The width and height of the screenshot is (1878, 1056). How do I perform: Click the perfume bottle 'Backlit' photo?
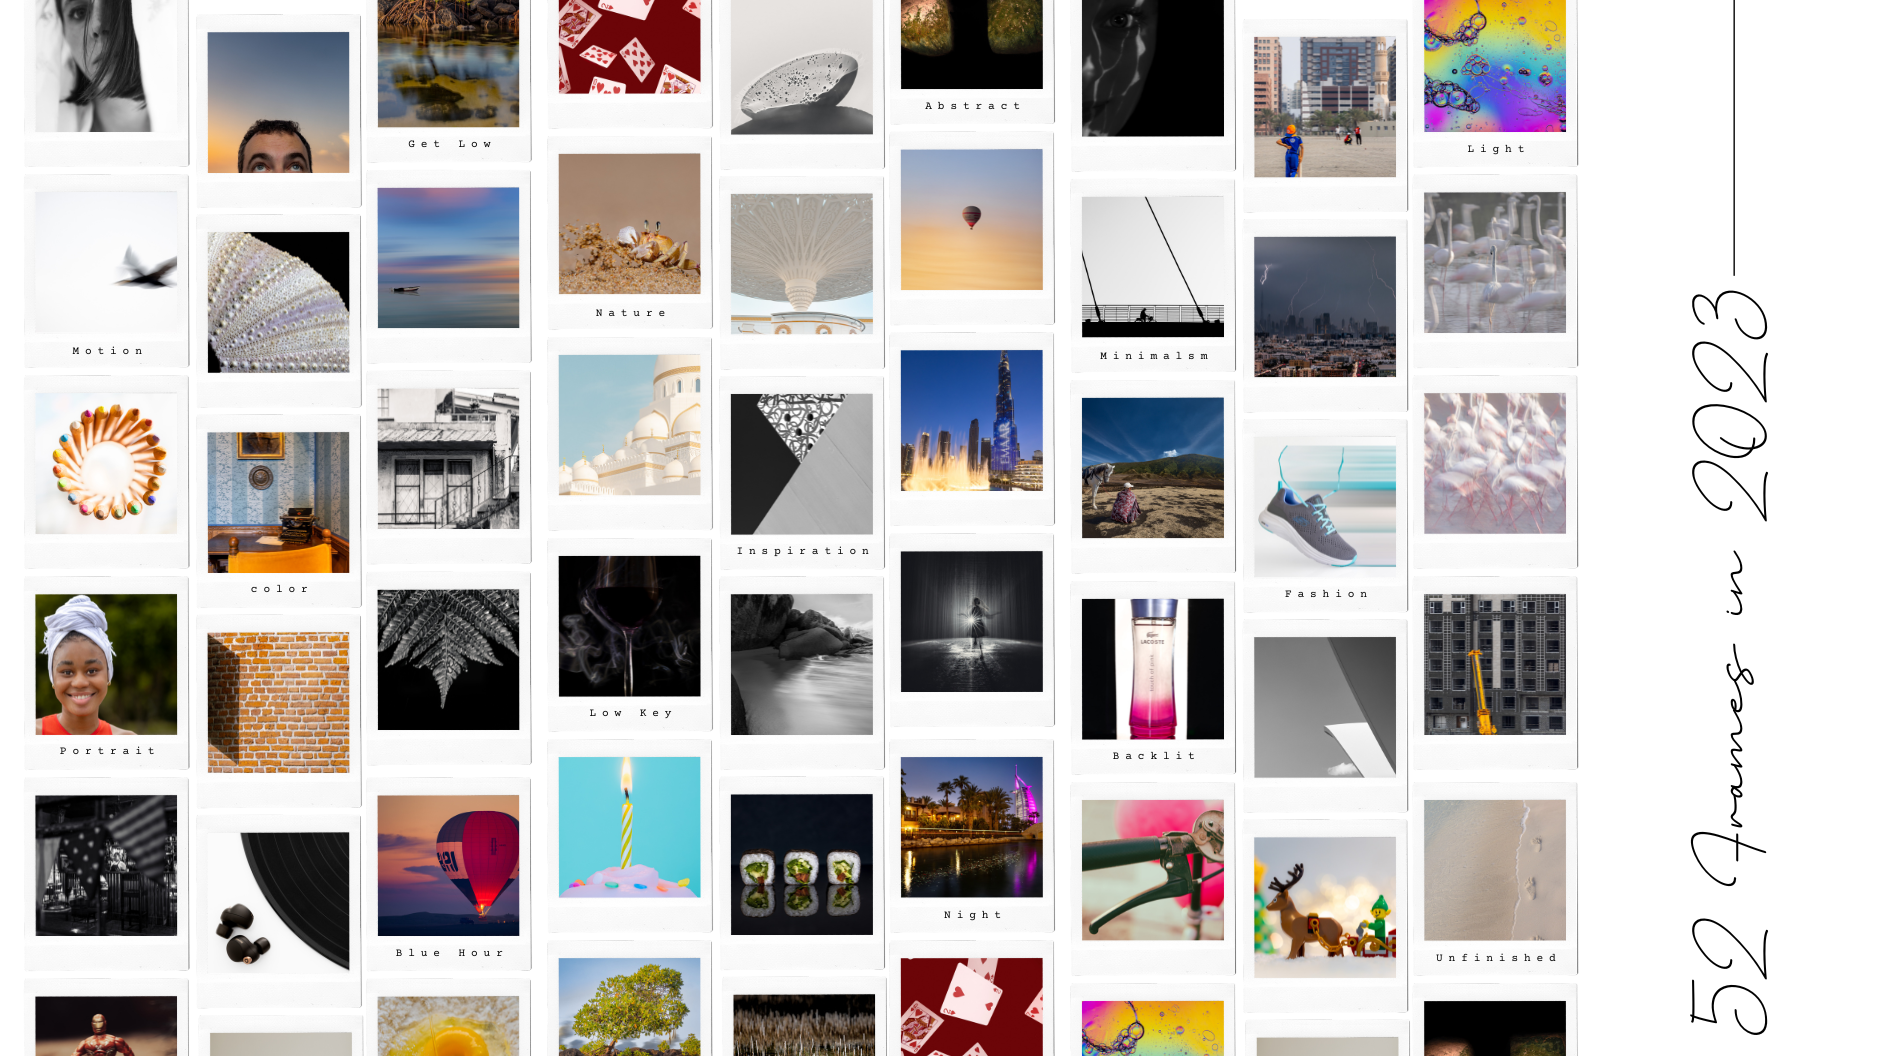click(1152, 669)
